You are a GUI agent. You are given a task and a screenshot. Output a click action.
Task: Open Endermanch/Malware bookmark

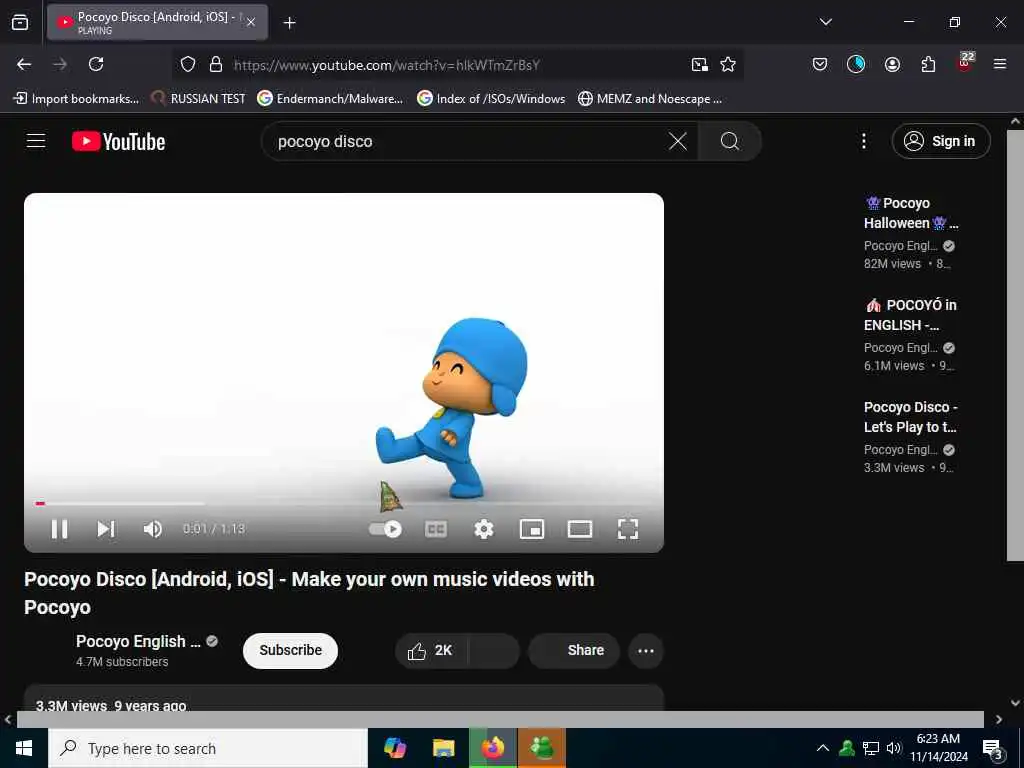coord(330,99)
